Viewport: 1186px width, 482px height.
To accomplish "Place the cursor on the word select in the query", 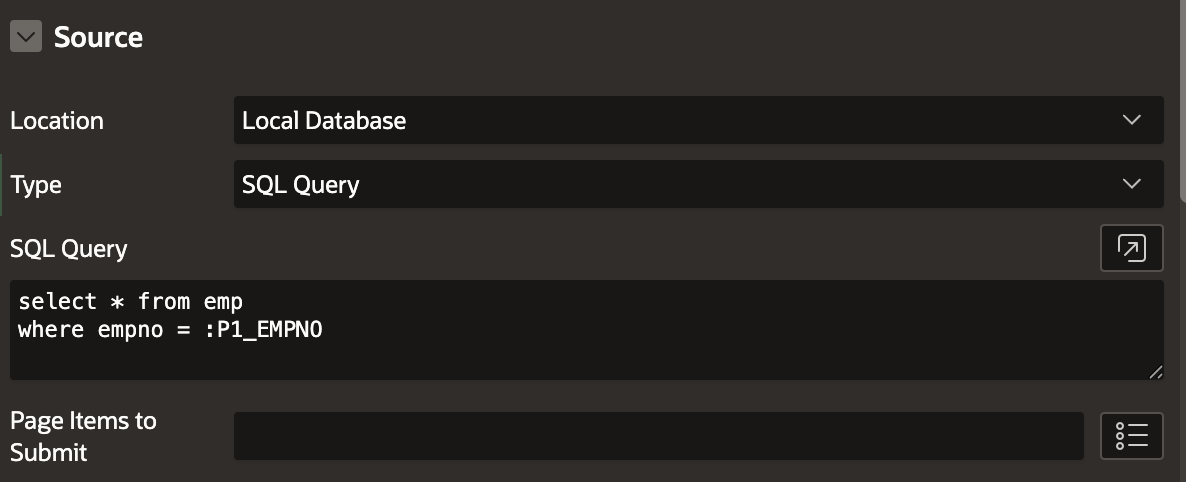I will (x=58, y=301).
